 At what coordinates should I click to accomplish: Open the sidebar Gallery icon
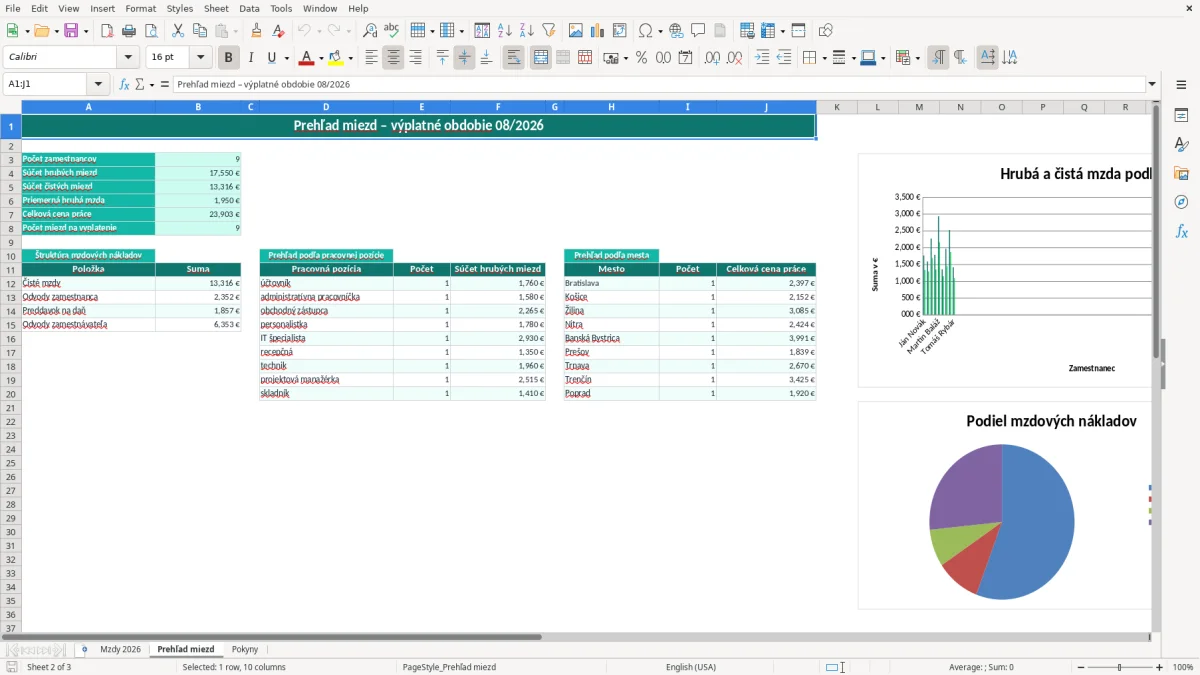coord(1181,173)
